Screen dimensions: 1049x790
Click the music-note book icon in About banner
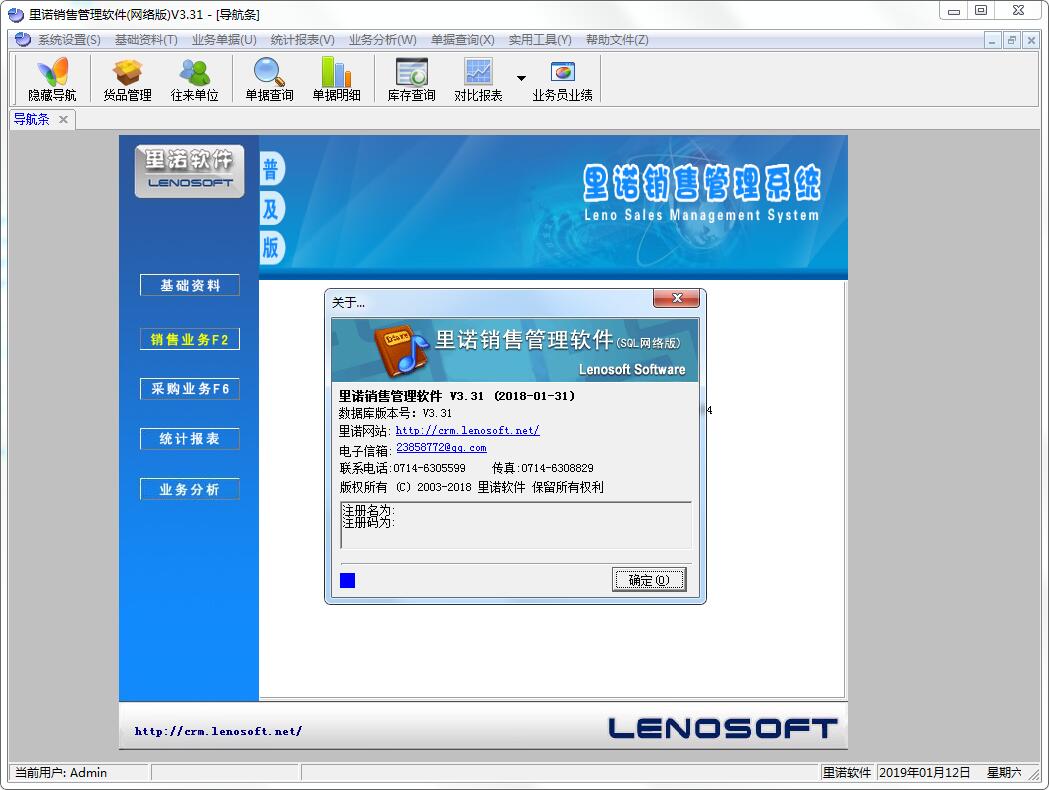[x=400, y=351]
